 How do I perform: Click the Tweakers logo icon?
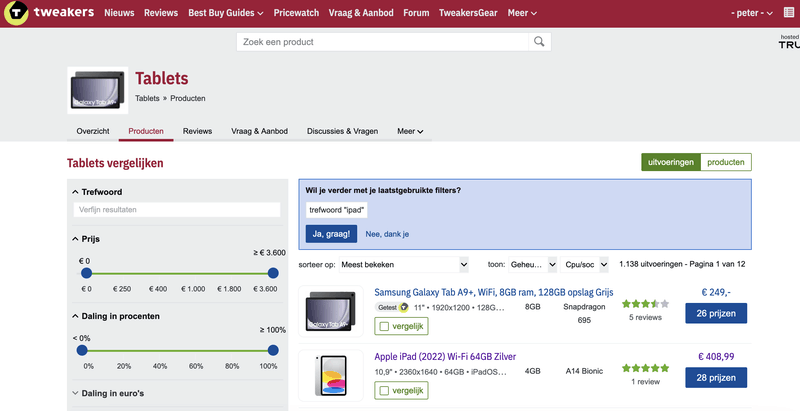point(16,13)
